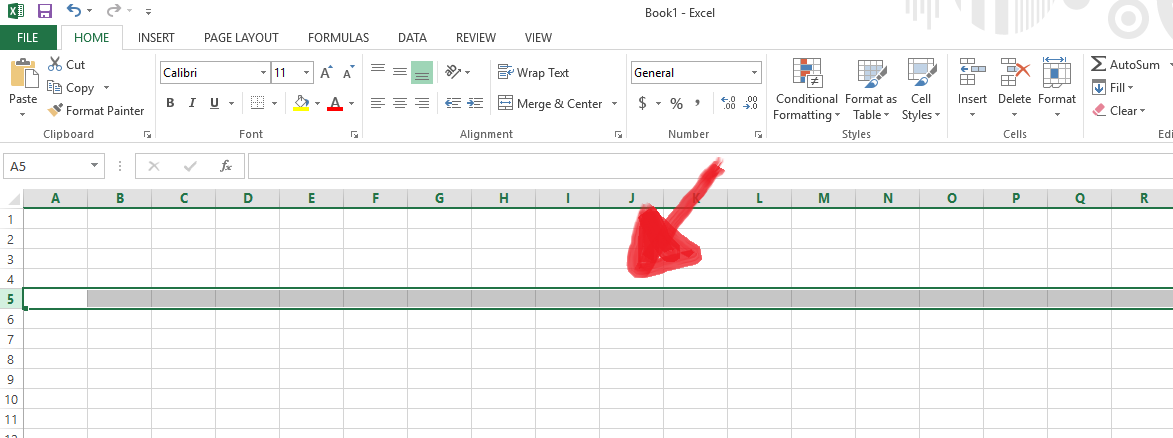Image resolution: width=1173 pixels, height=438 pixels.
Task: Click the Copy icon
Action: tap(55, 88)
